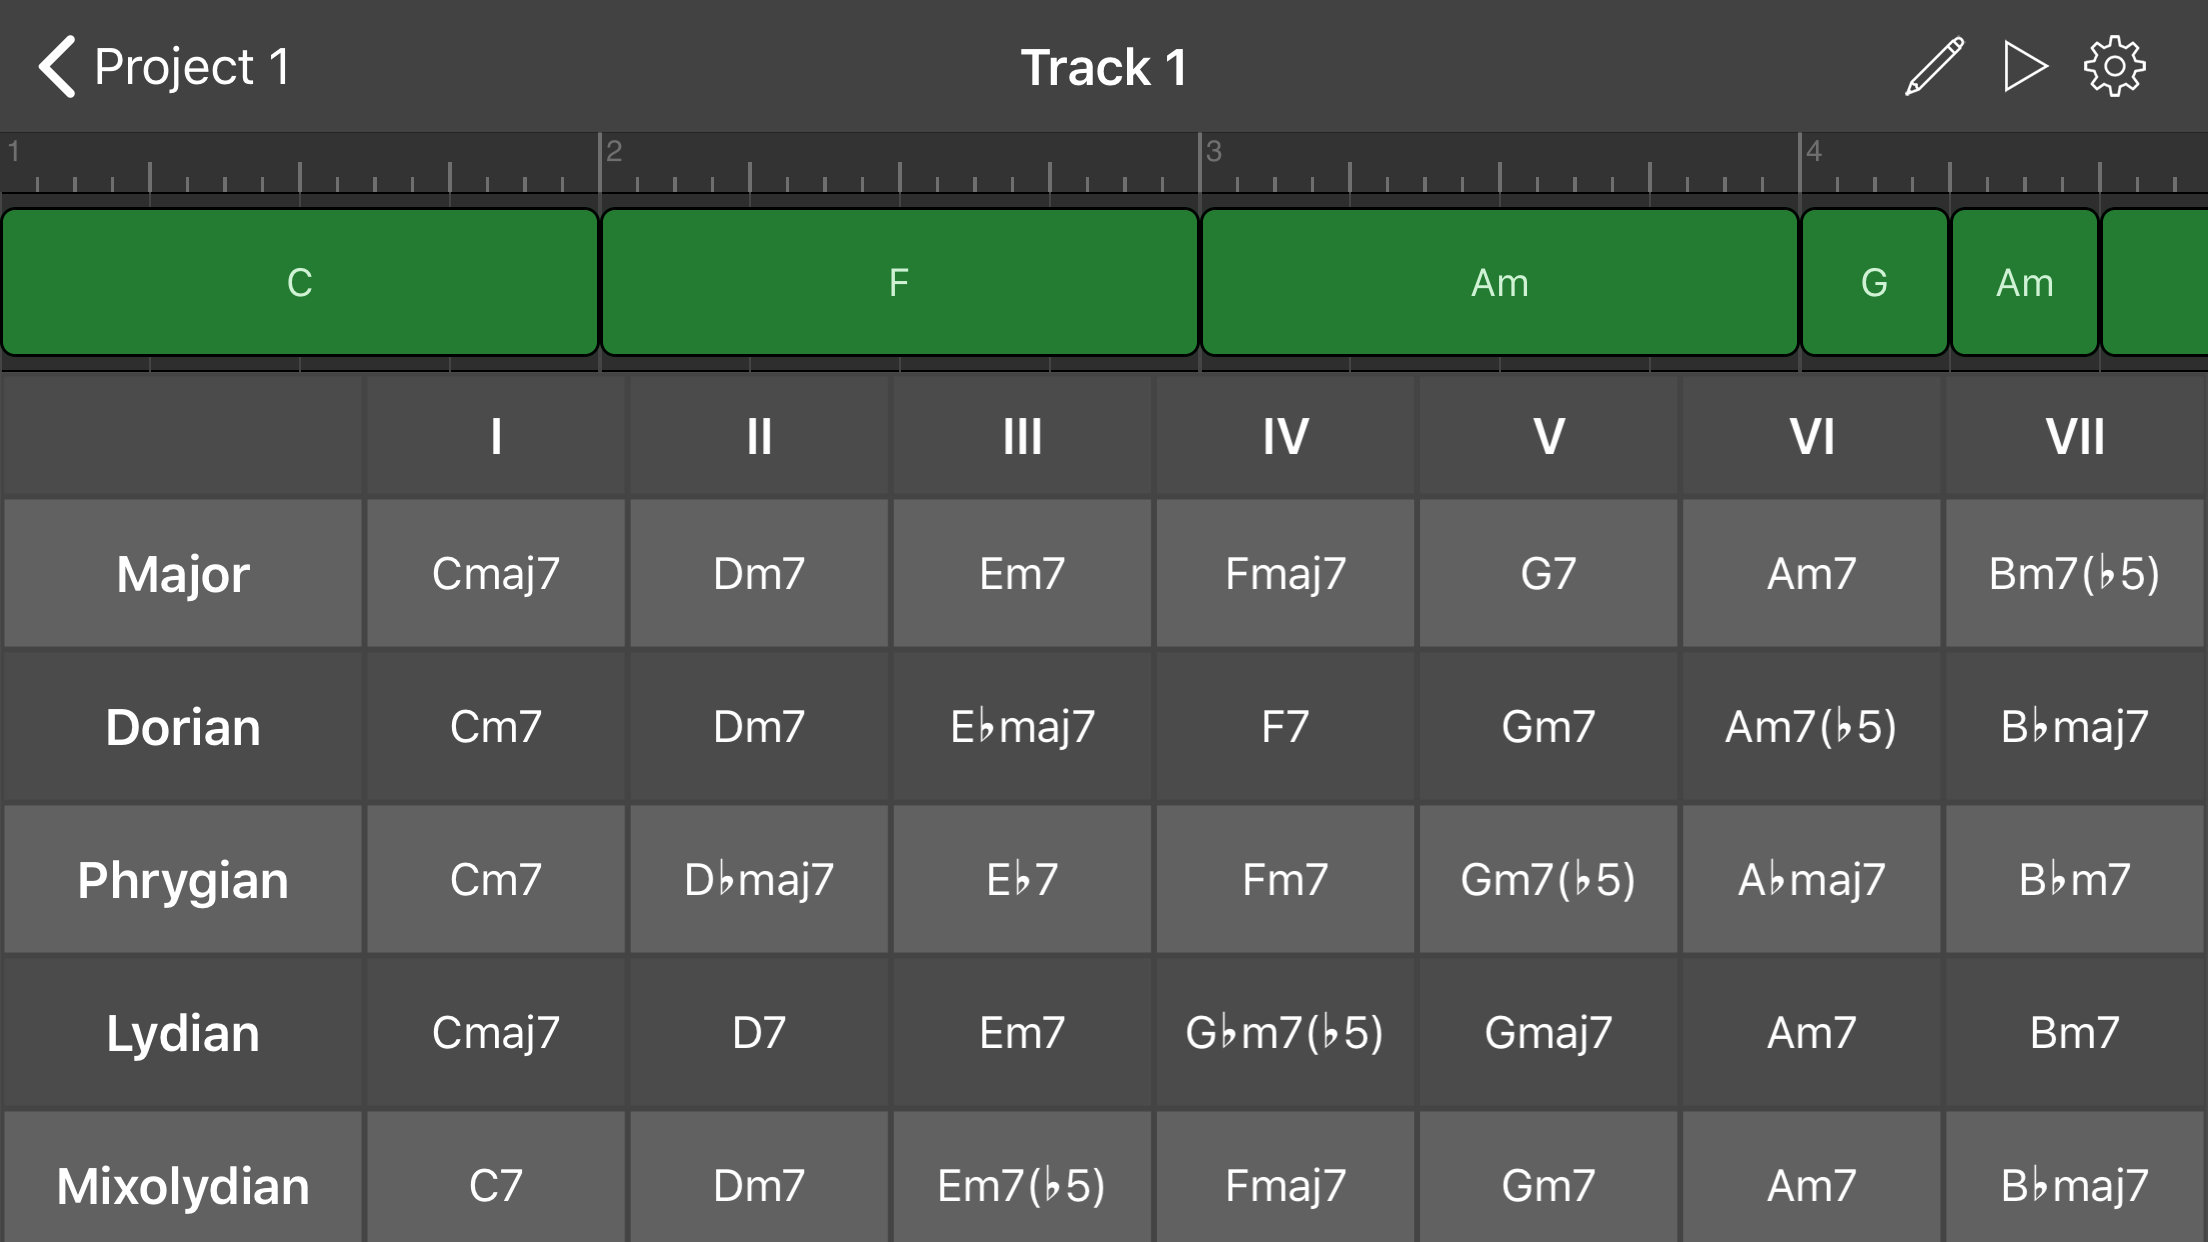Play the chord progression
Screen dimensions: 2208x1242
2022,66
